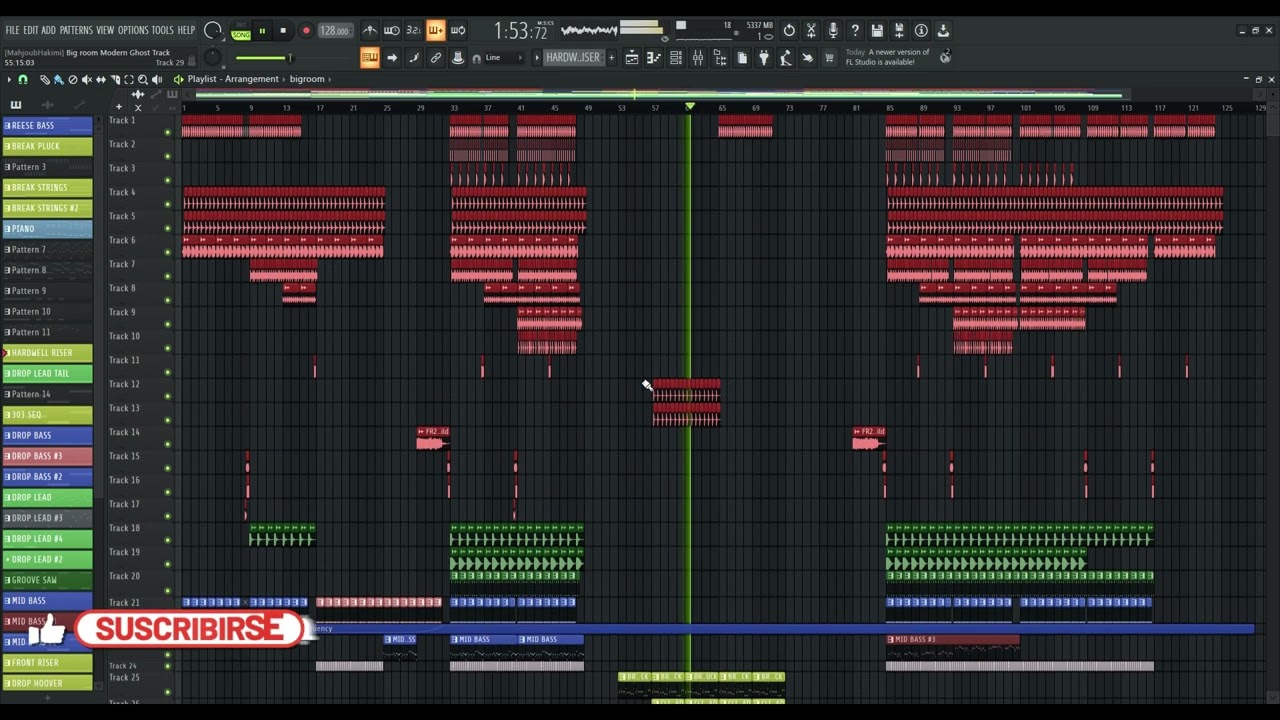
Task: Toggle the overdub recording button
Action: pos(436,31)
